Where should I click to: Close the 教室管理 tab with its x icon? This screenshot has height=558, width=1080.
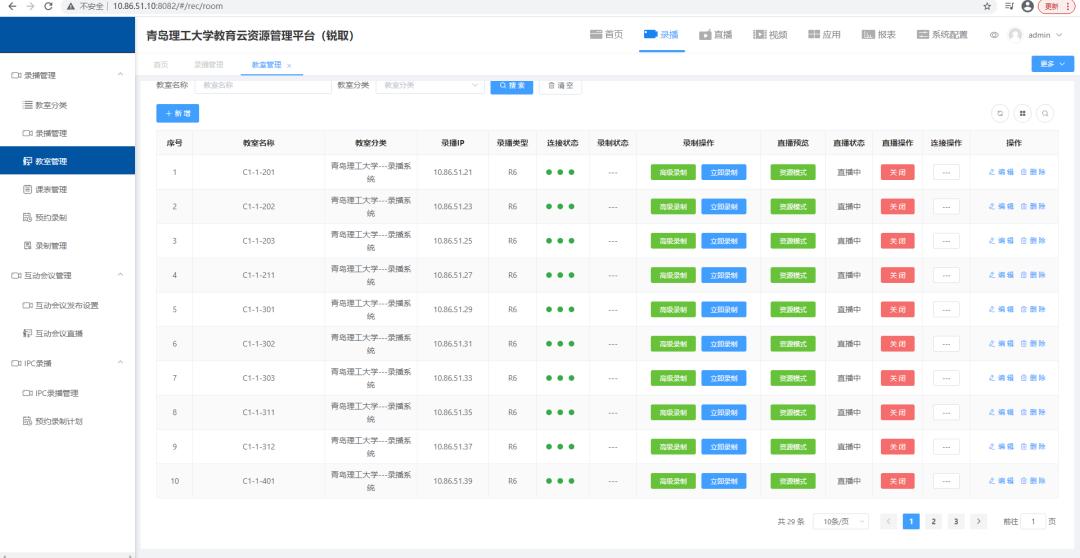(x=289, y=65)
